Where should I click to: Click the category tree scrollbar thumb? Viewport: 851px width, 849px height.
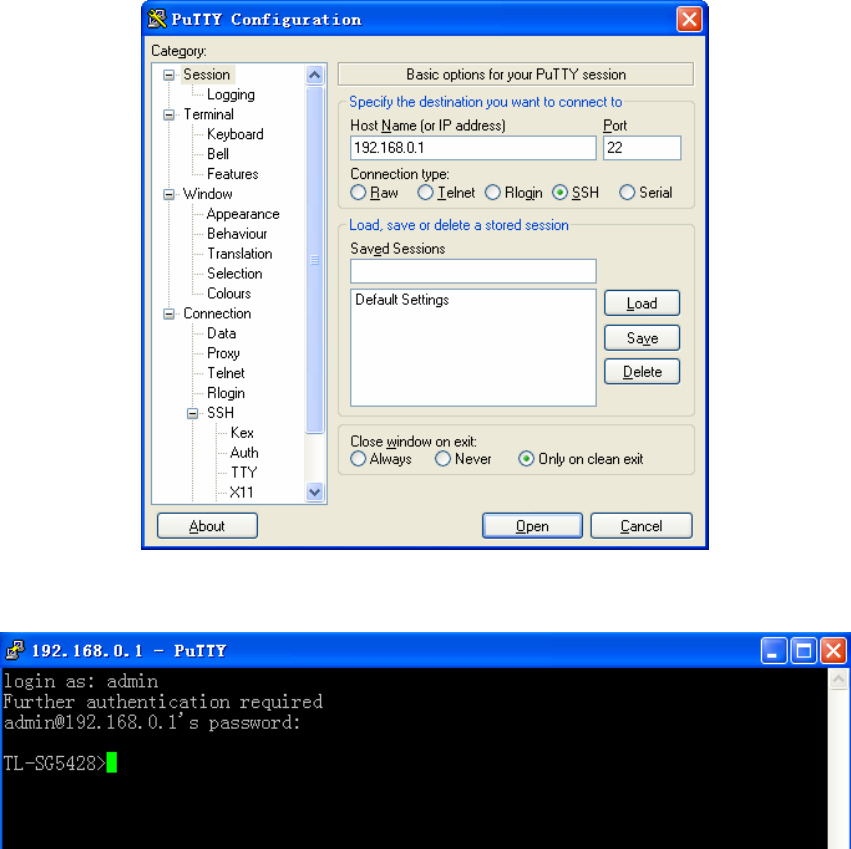tap(315, 260)
